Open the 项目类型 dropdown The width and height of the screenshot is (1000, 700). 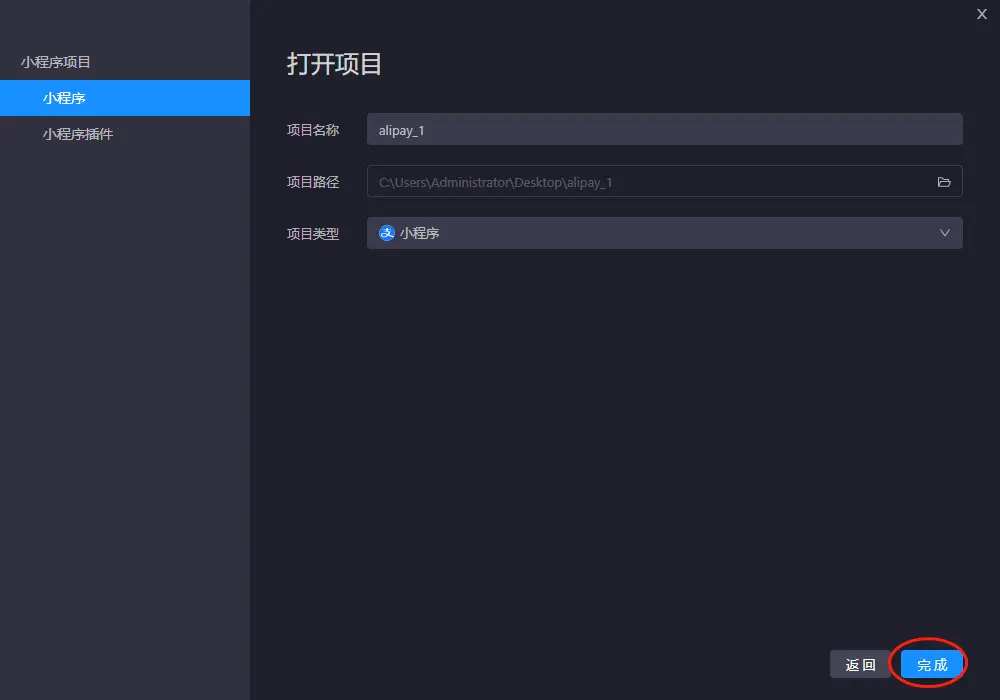(x=665, y=233)
